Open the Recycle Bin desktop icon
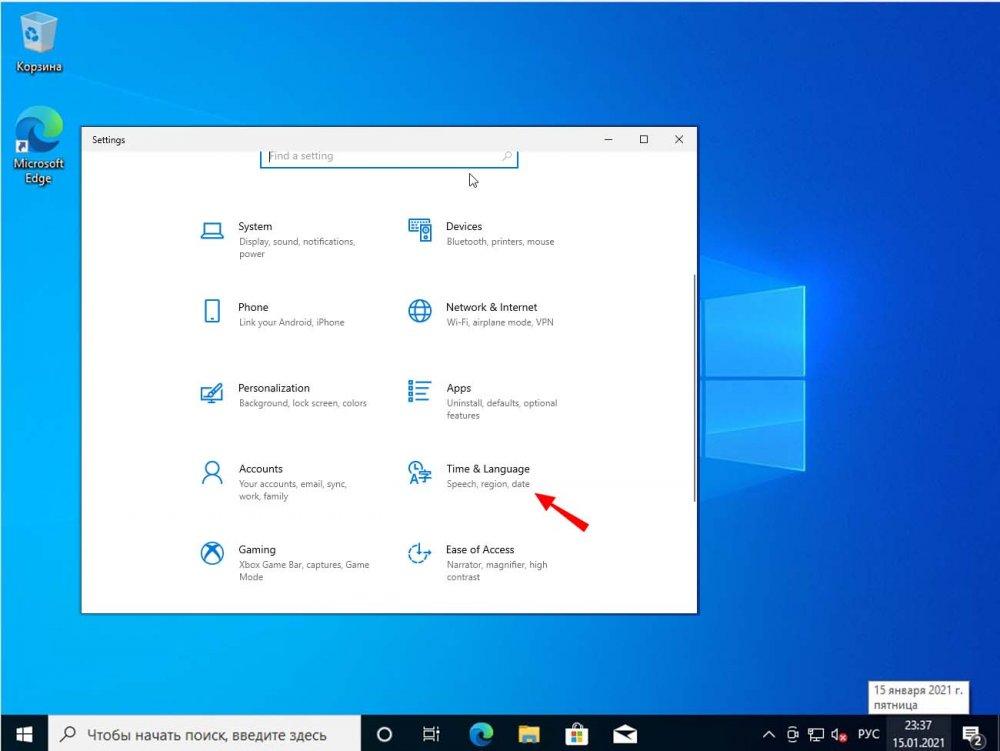This screenshot has width=1000, height=751. click(x=39, y=43)
